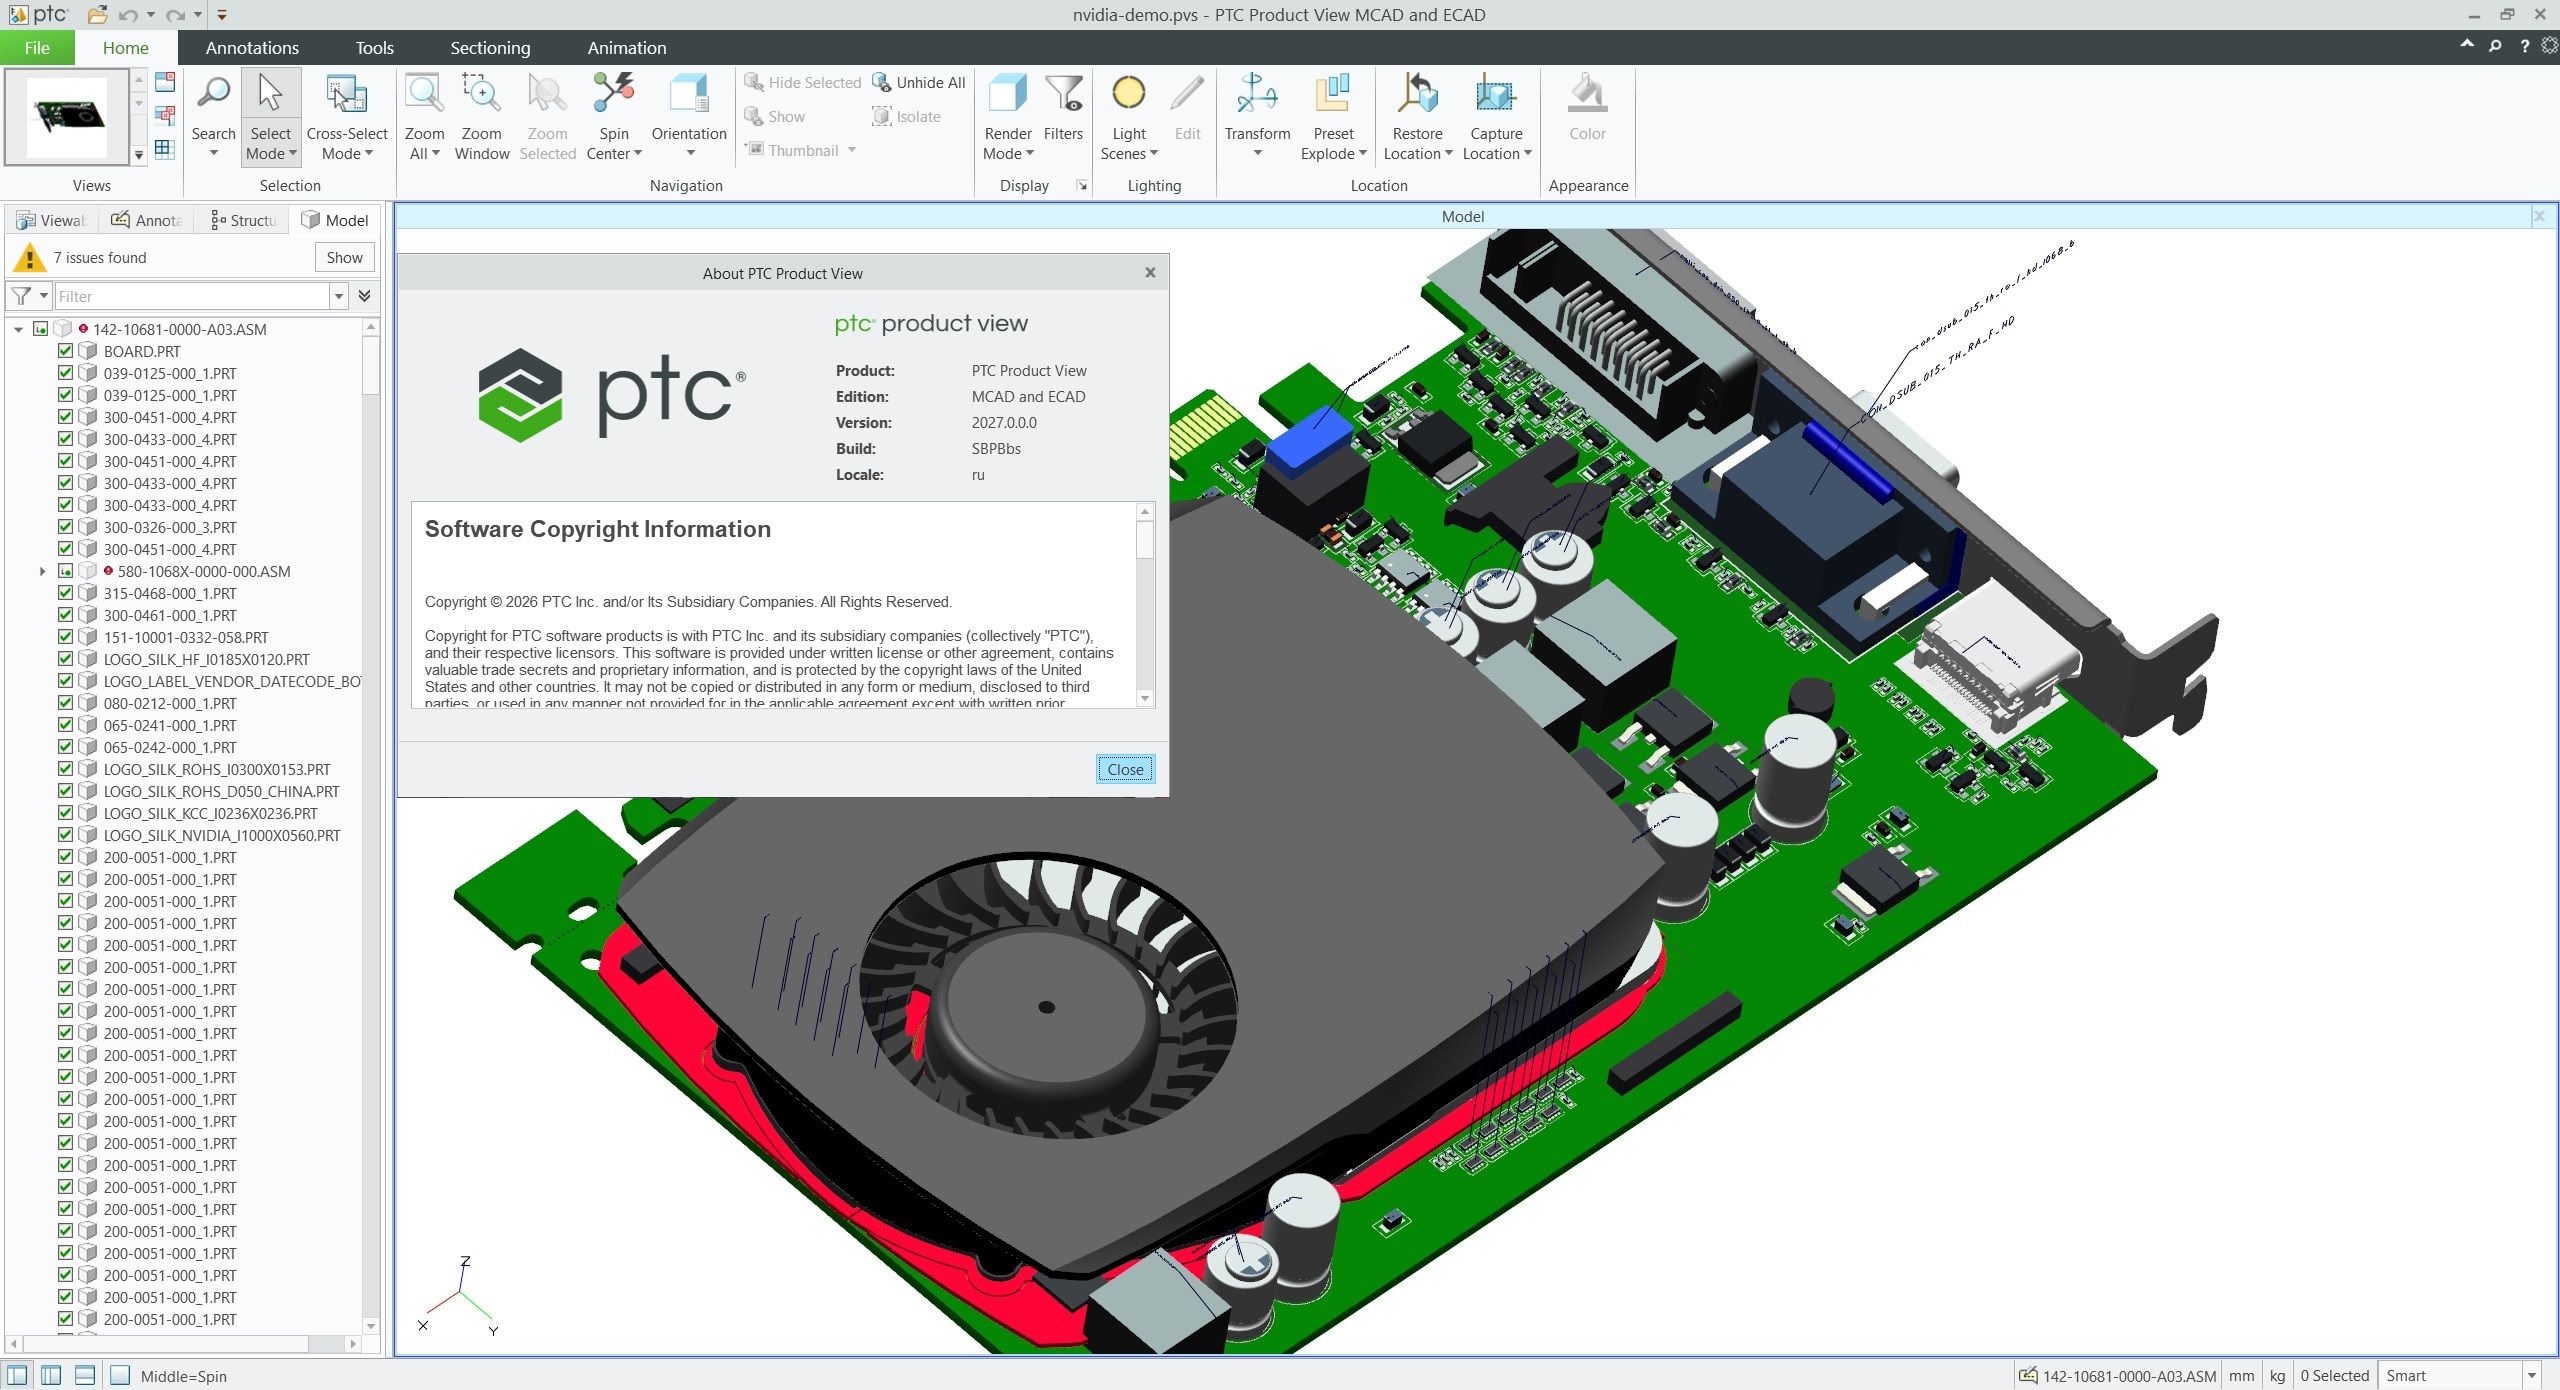Collapse the 142-10681-0000-A03.ASM tree node
Viewport: 2560px width, 1390px height.
[x=18, y=329]
